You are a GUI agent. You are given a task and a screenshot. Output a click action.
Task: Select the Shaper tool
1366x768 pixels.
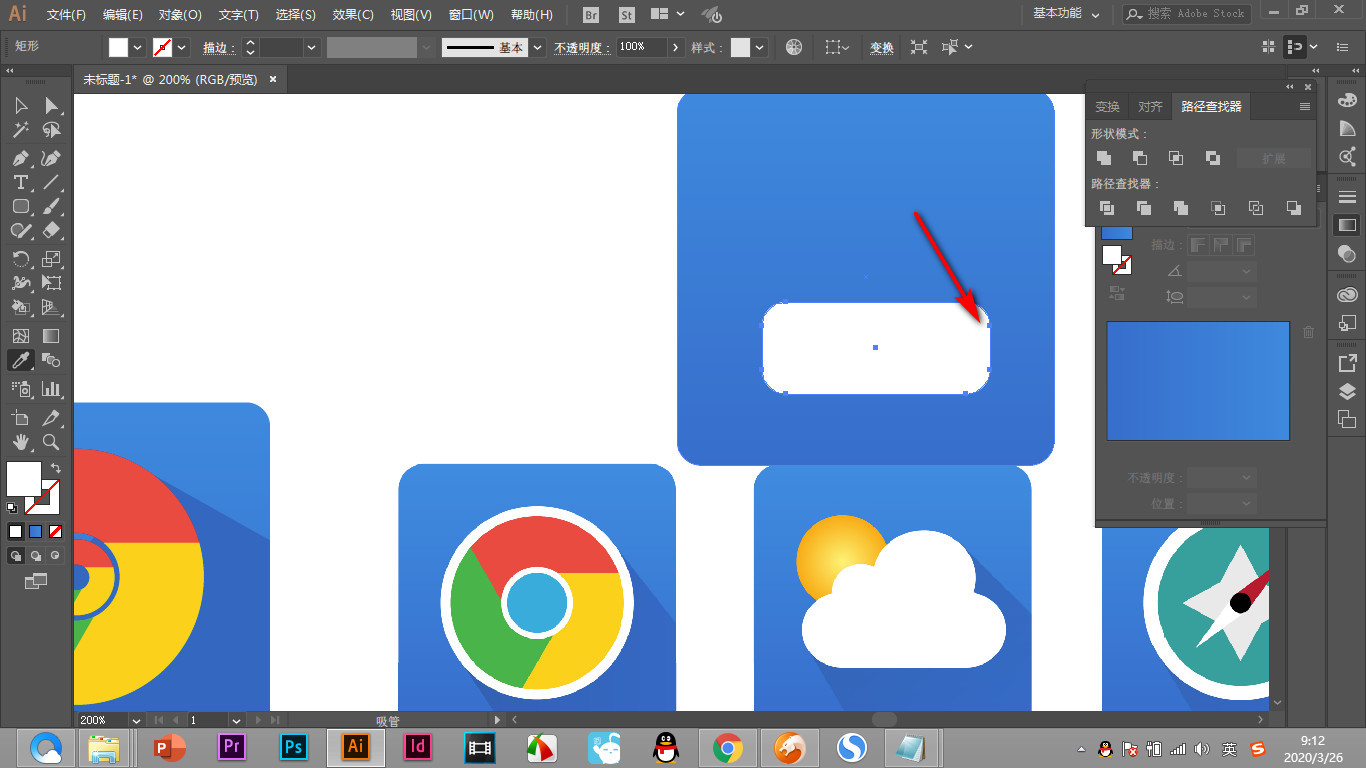20,230
